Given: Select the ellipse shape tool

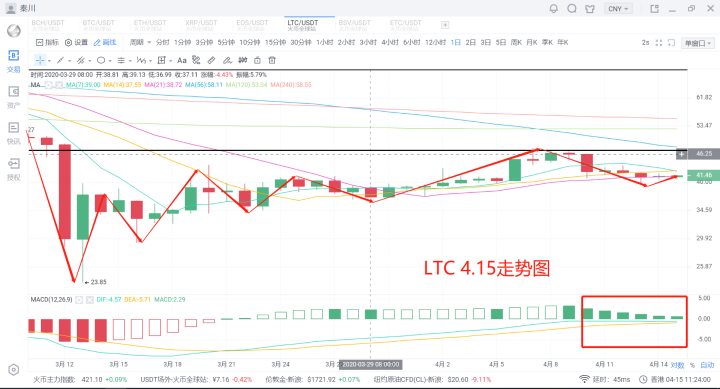Looking at the screenshot, I should (x=101, y=60).
